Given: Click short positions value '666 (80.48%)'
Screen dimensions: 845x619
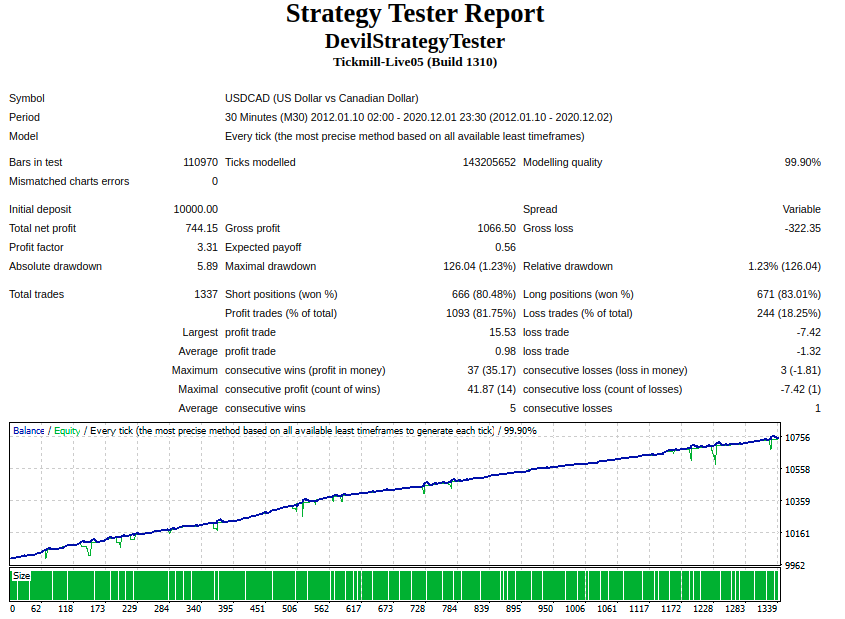Looking at the screenshot, I should click(483, 294).
